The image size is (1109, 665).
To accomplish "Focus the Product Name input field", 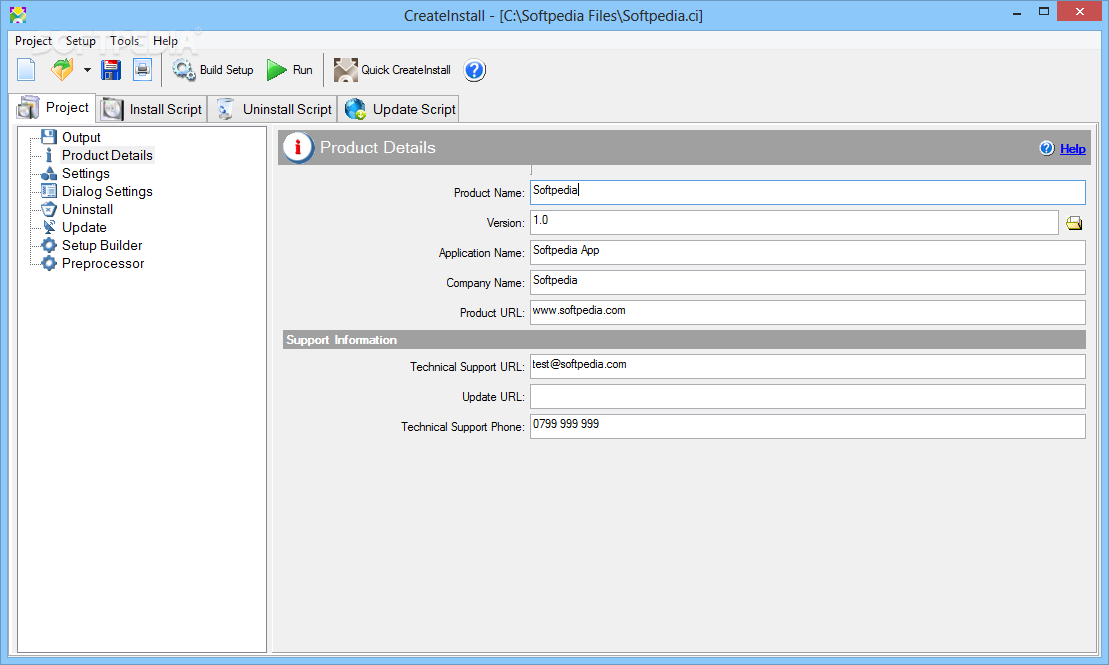I will (808, 192).
